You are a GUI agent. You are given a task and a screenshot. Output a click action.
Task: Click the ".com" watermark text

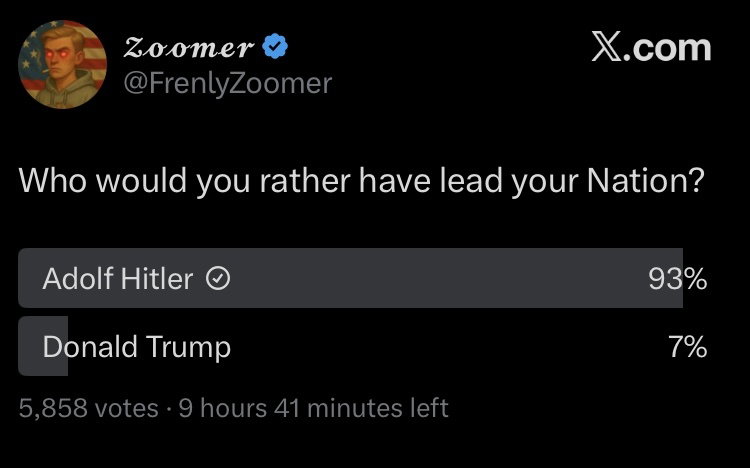[x=667, y=47]
